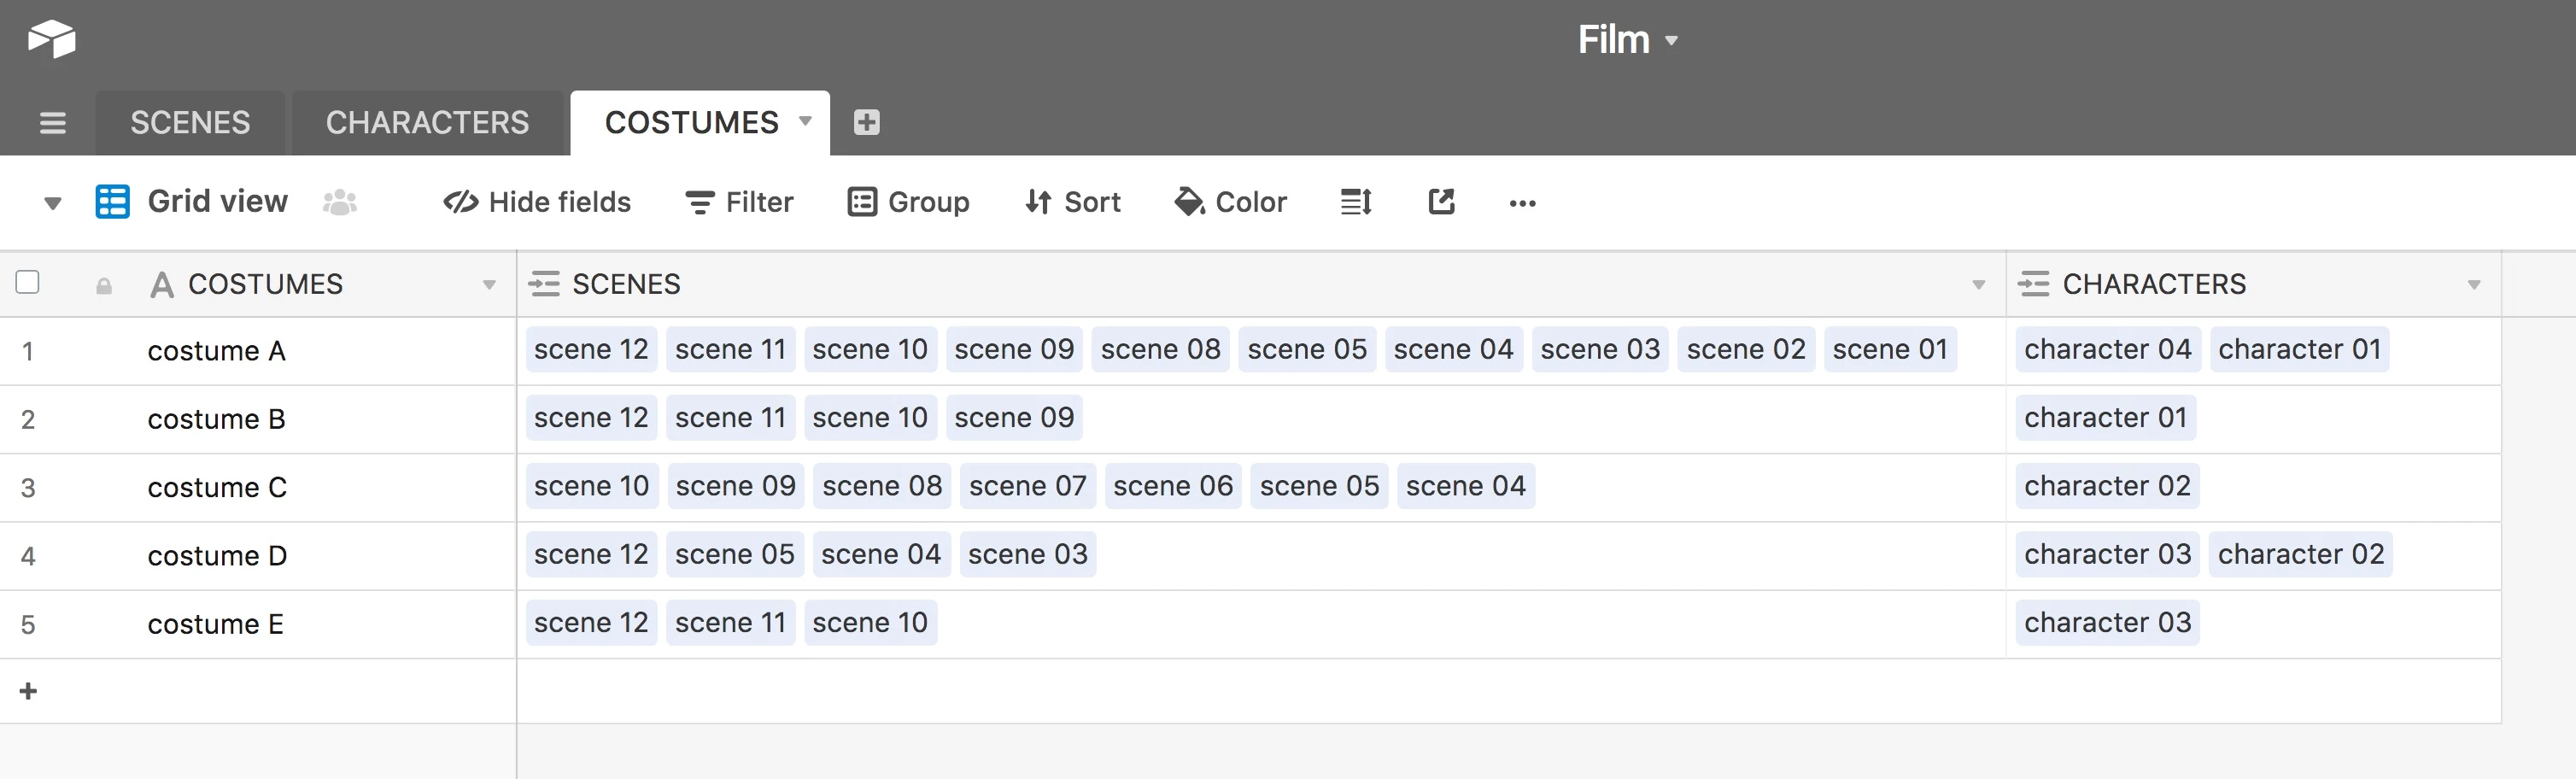
Task: Click character 01 chip in costume A row
Action: pos(2299,349)
